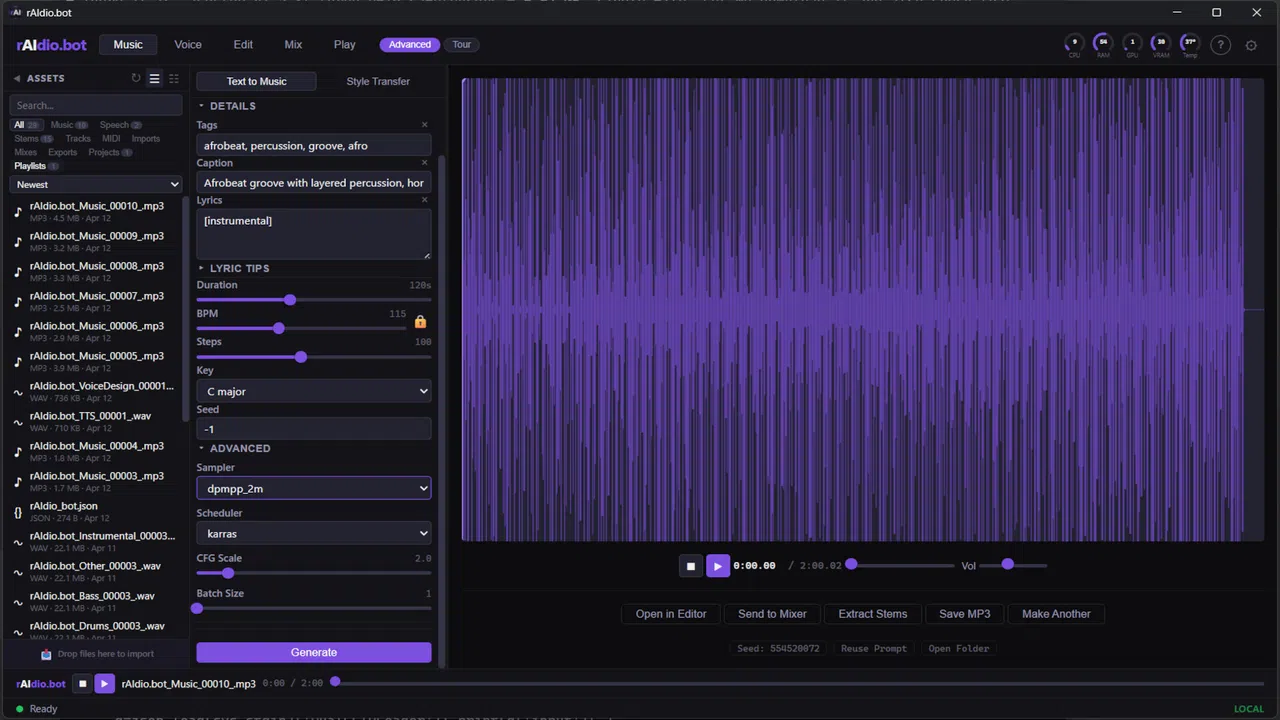Refresh the assets list

(136, 78)
